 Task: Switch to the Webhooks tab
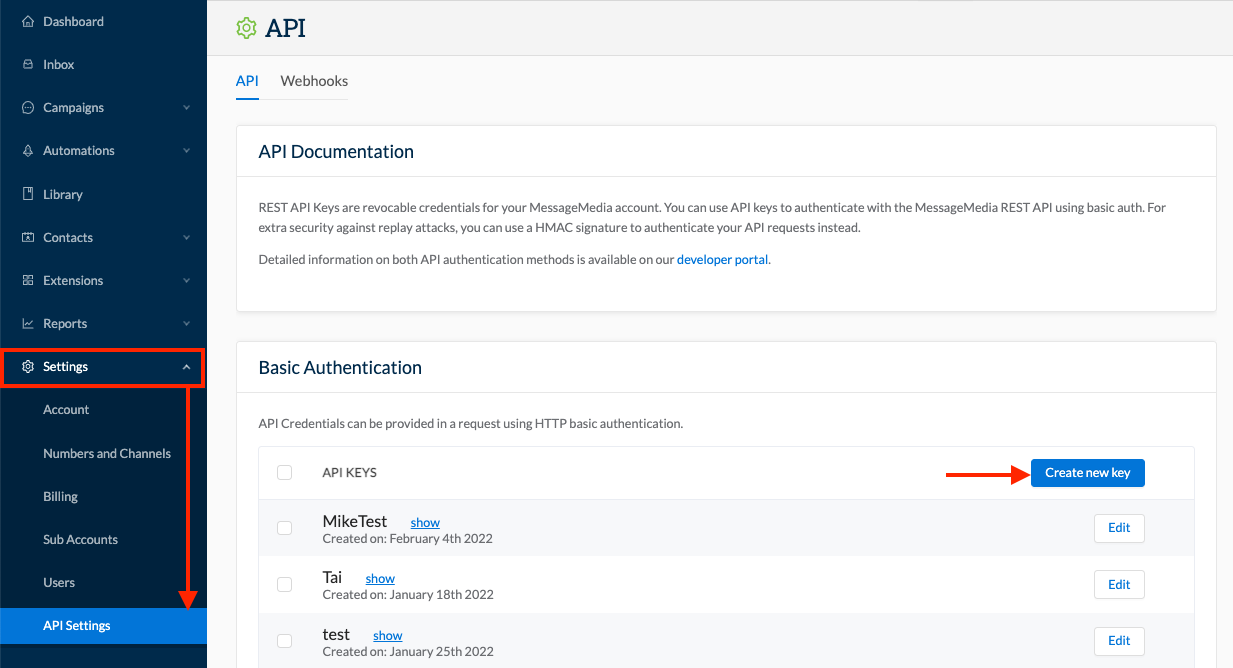314,81
